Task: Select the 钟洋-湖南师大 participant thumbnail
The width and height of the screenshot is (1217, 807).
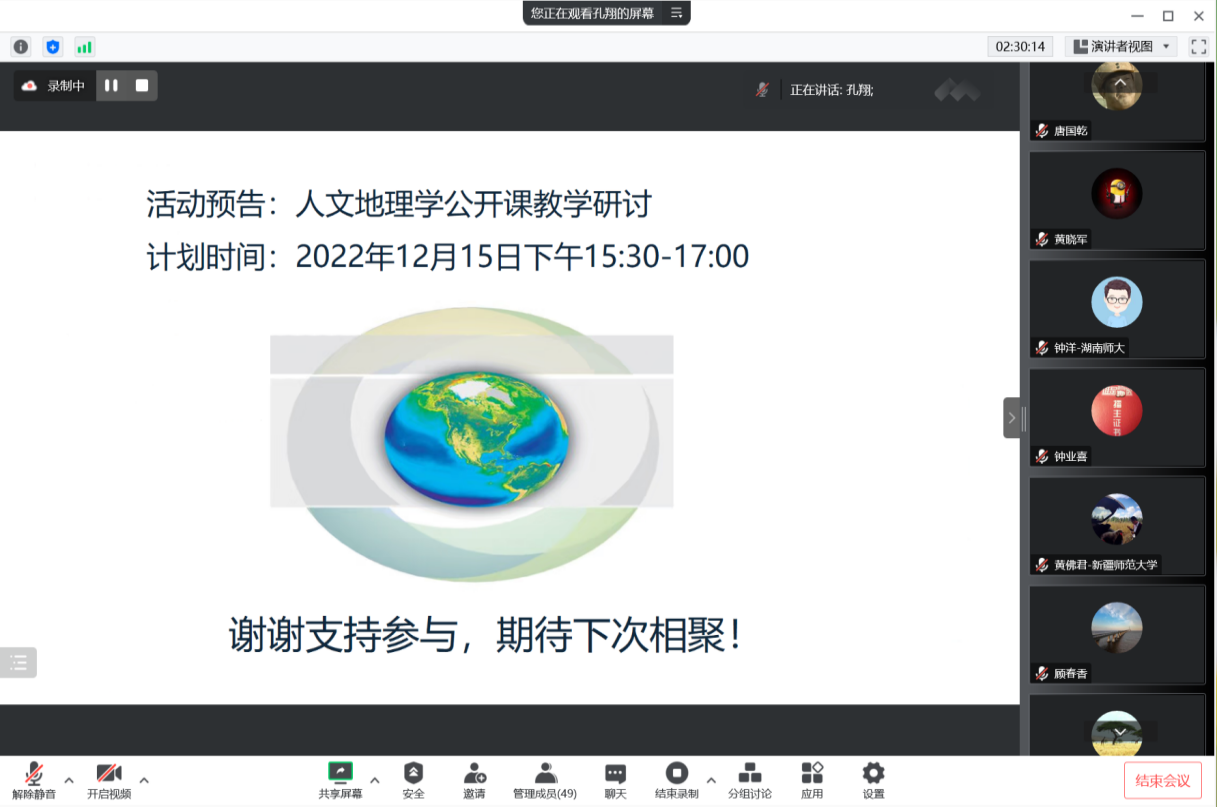Action: 1117,310
